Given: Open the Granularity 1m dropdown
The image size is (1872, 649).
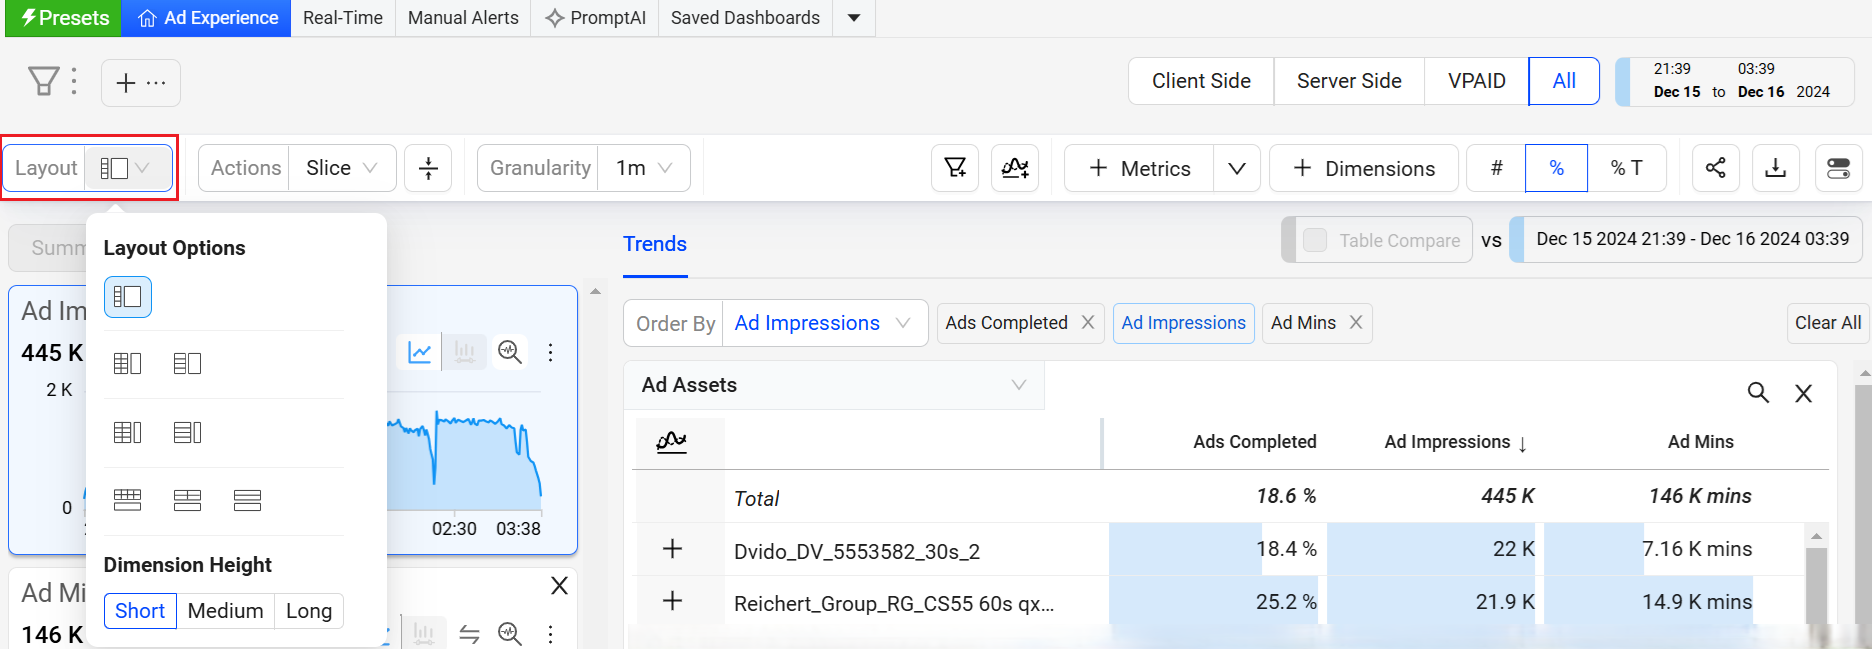Looking at the screenshot, I should 644,168.
